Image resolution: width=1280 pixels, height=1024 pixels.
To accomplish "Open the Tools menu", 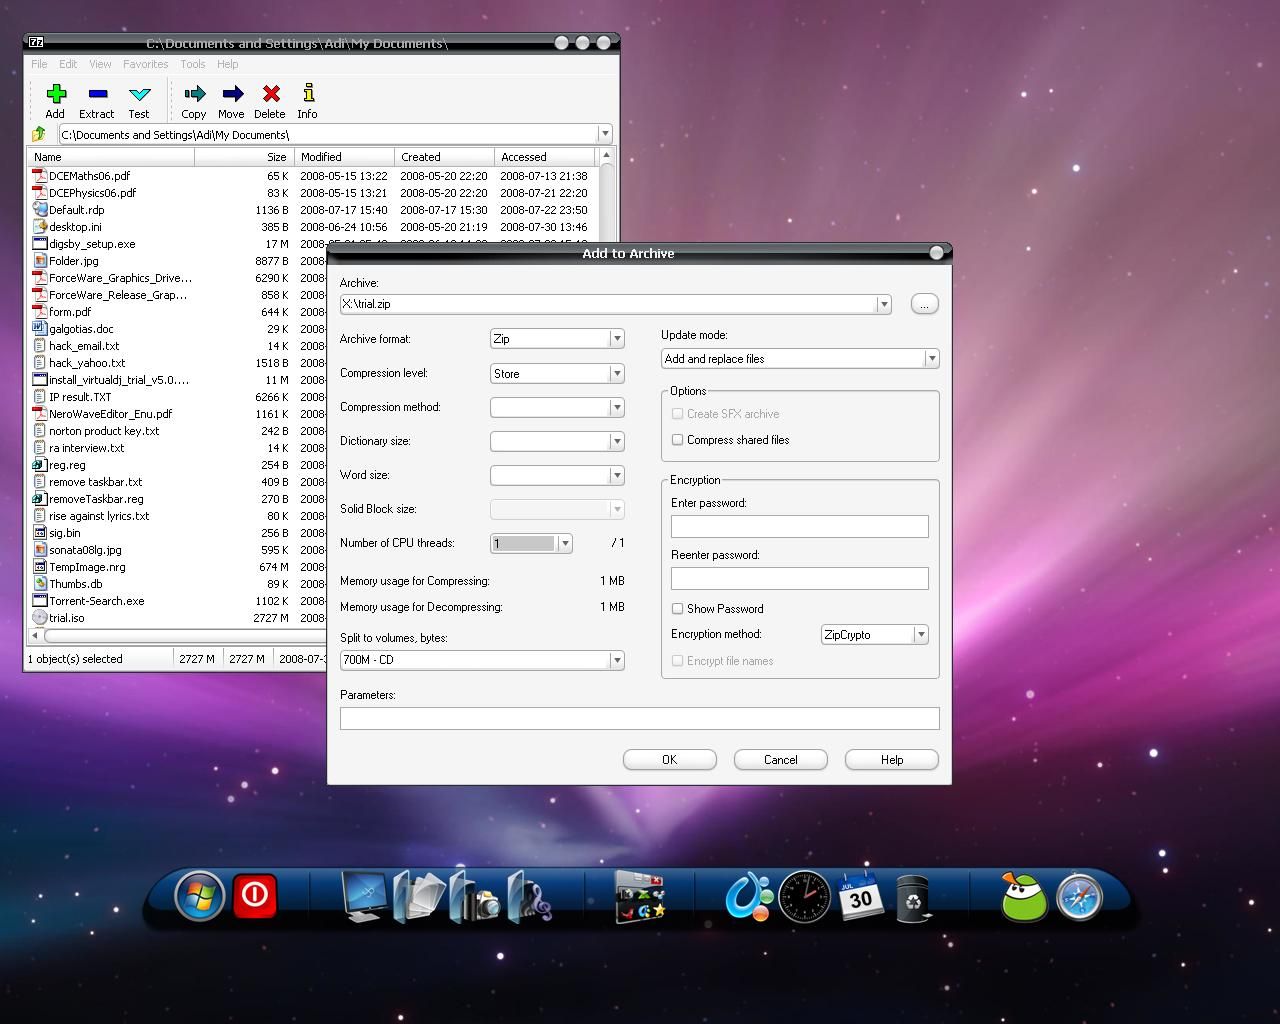I will click(193, 64).
